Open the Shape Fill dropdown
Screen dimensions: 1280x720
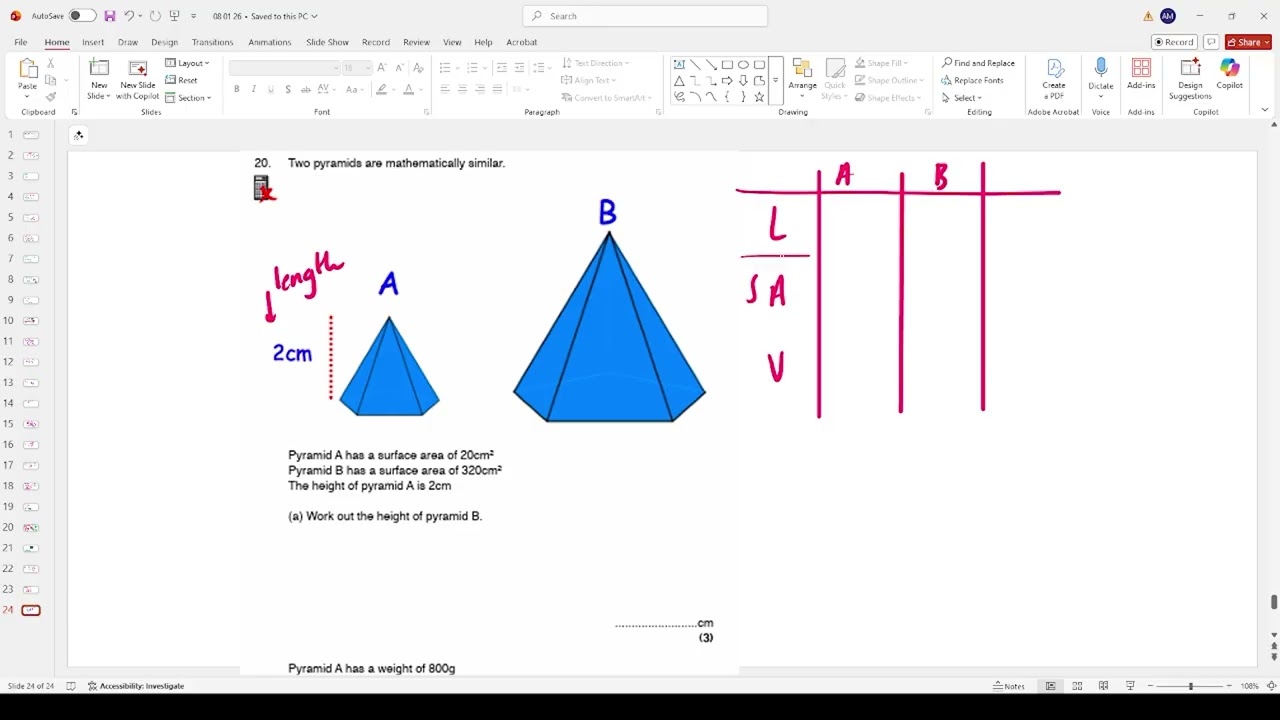(x=880, y=63)
